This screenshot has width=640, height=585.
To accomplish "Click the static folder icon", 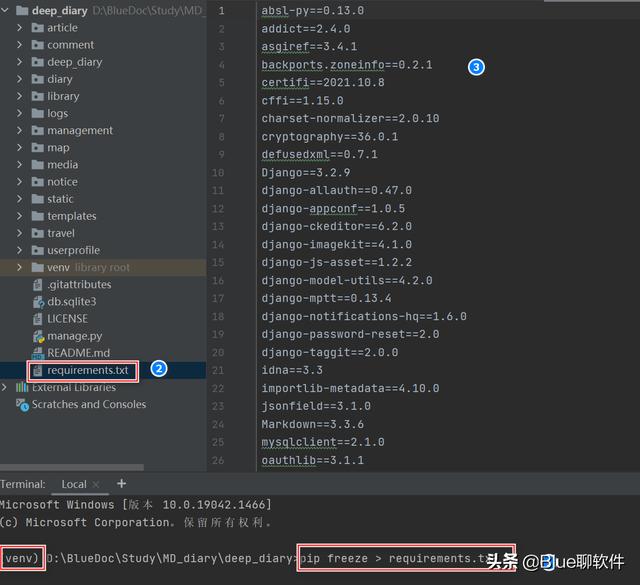I will (38, 199).
